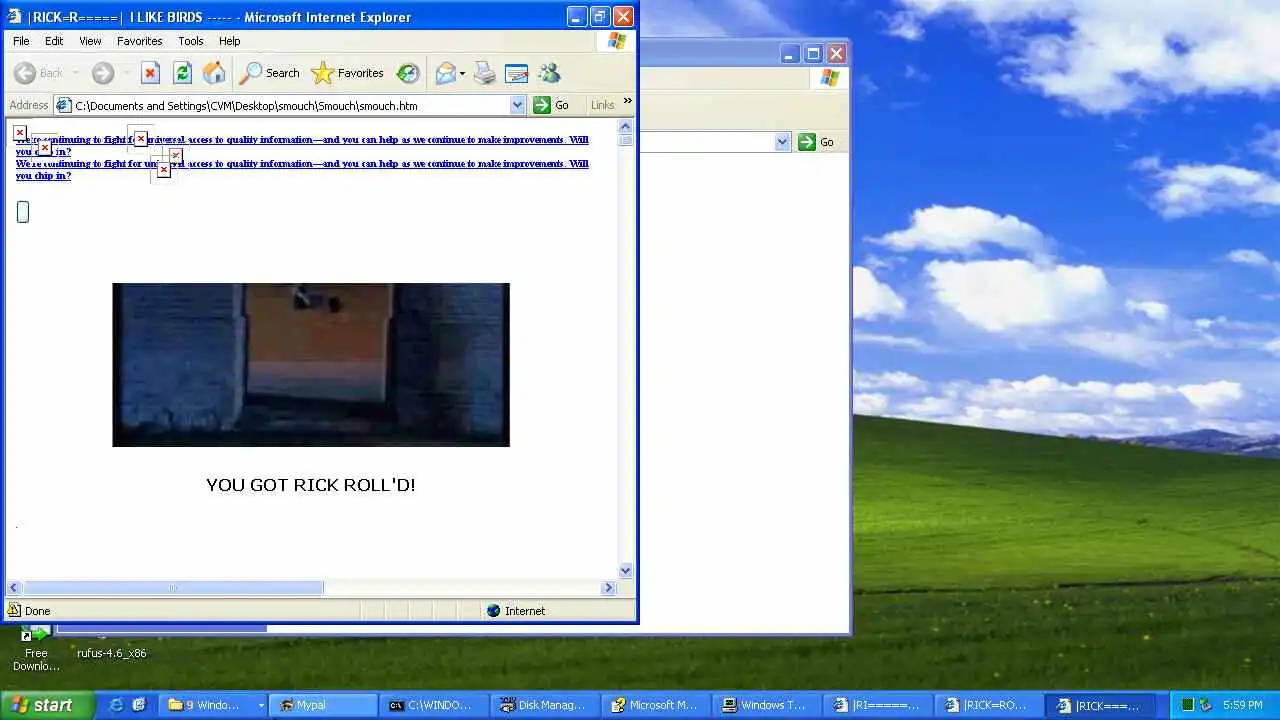Click the Rick Roll video image
Viewport: 1280px width, 720px height.
pos(311,365)
